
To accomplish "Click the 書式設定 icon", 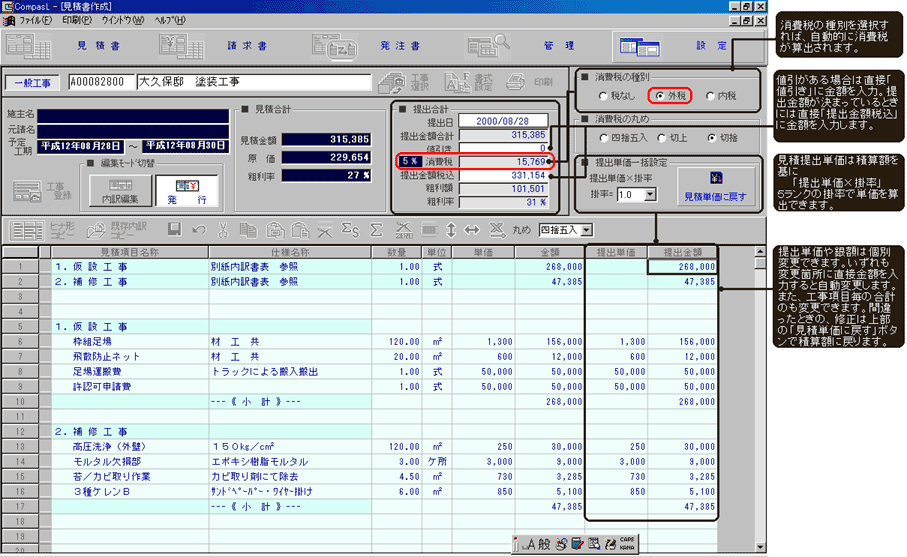I will 457,83.
